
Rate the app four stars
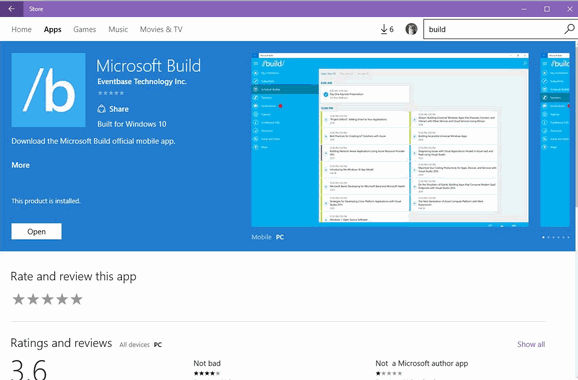tap(62, 299)
